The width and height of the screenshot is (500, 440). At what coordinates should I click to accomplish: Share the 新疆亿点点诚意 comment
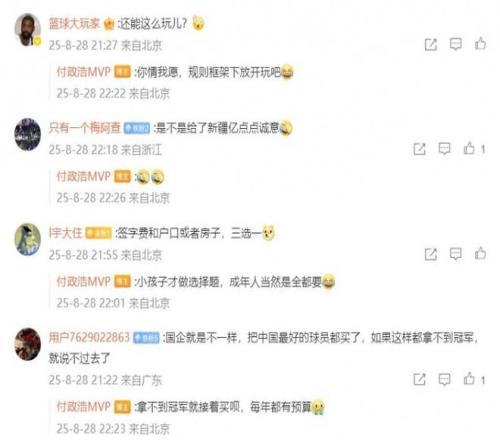tap(419, 149)
